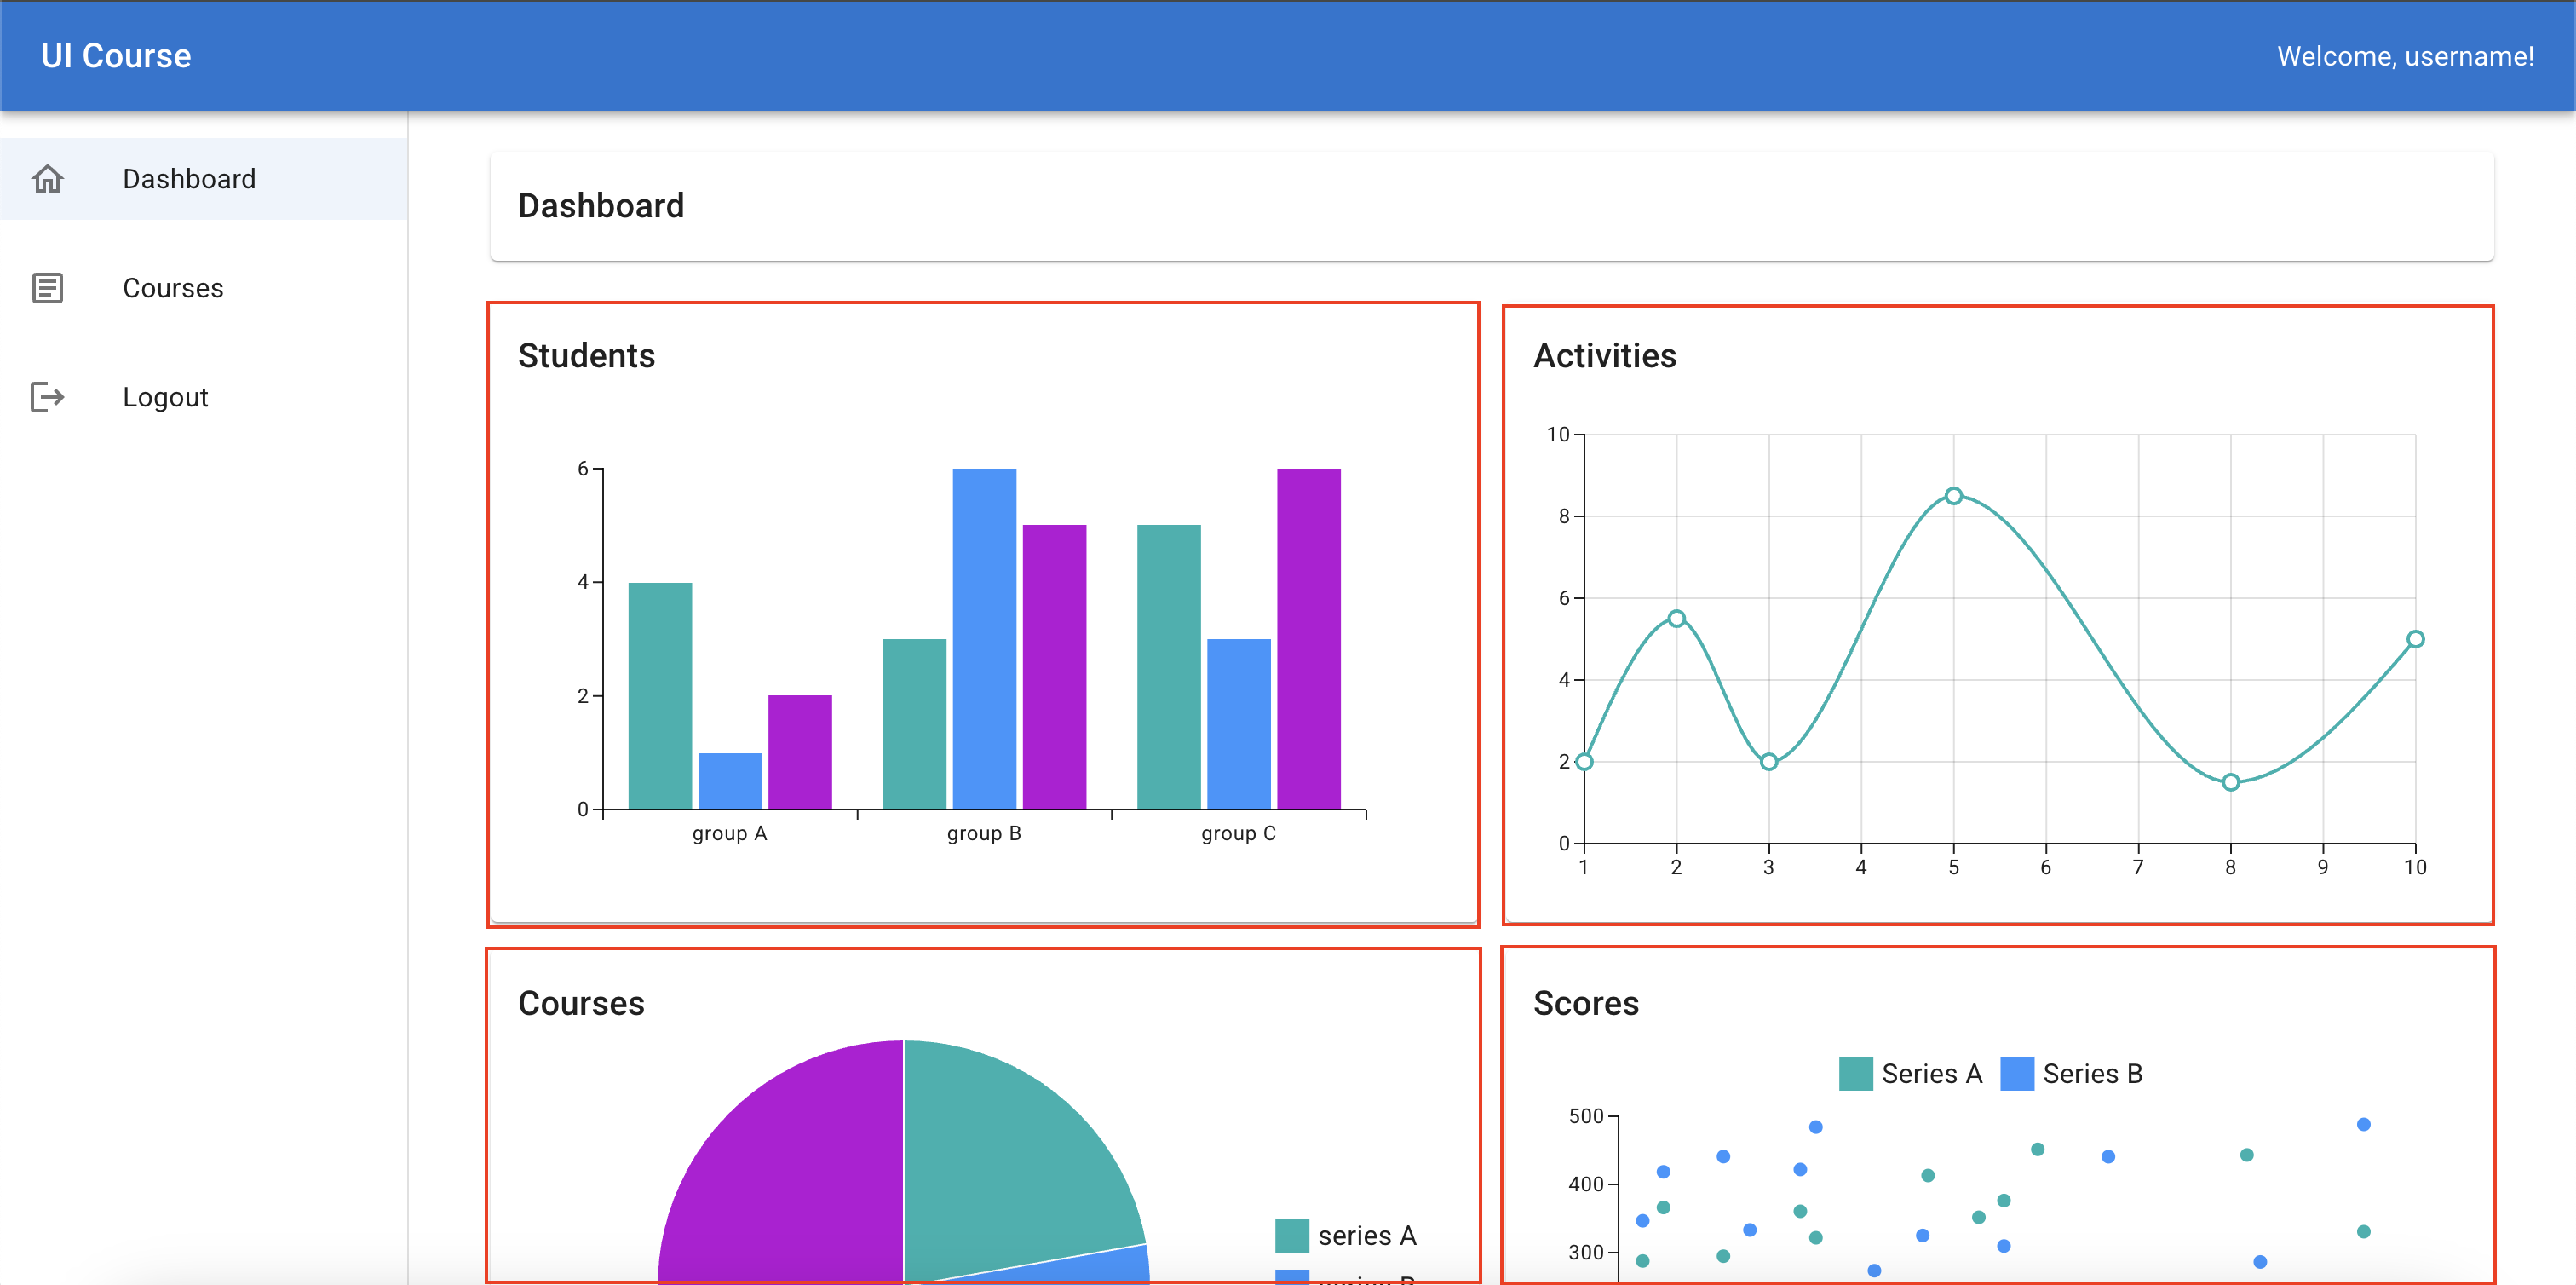Click the series A legend swatch in Courses

point(1292,1235)
